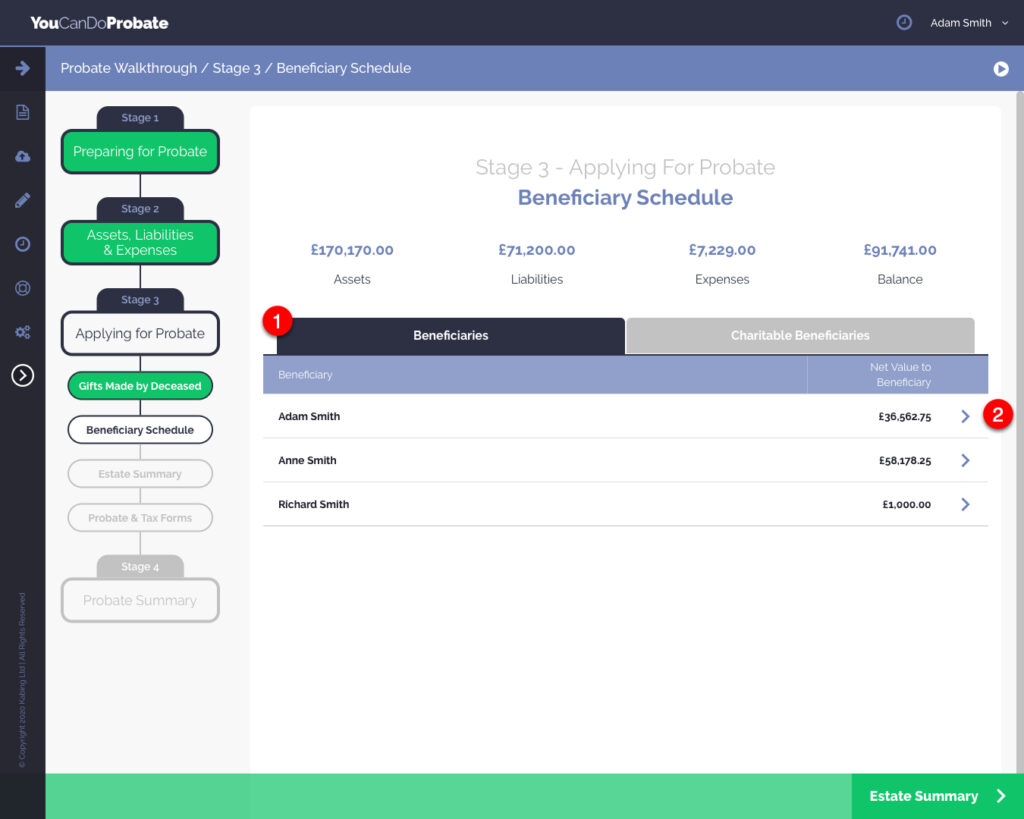Image resolution: width=1024 pixels, height=819 pixels.
Task: Open the Adam Smith user dropdown
Action: tap(968, 23)
